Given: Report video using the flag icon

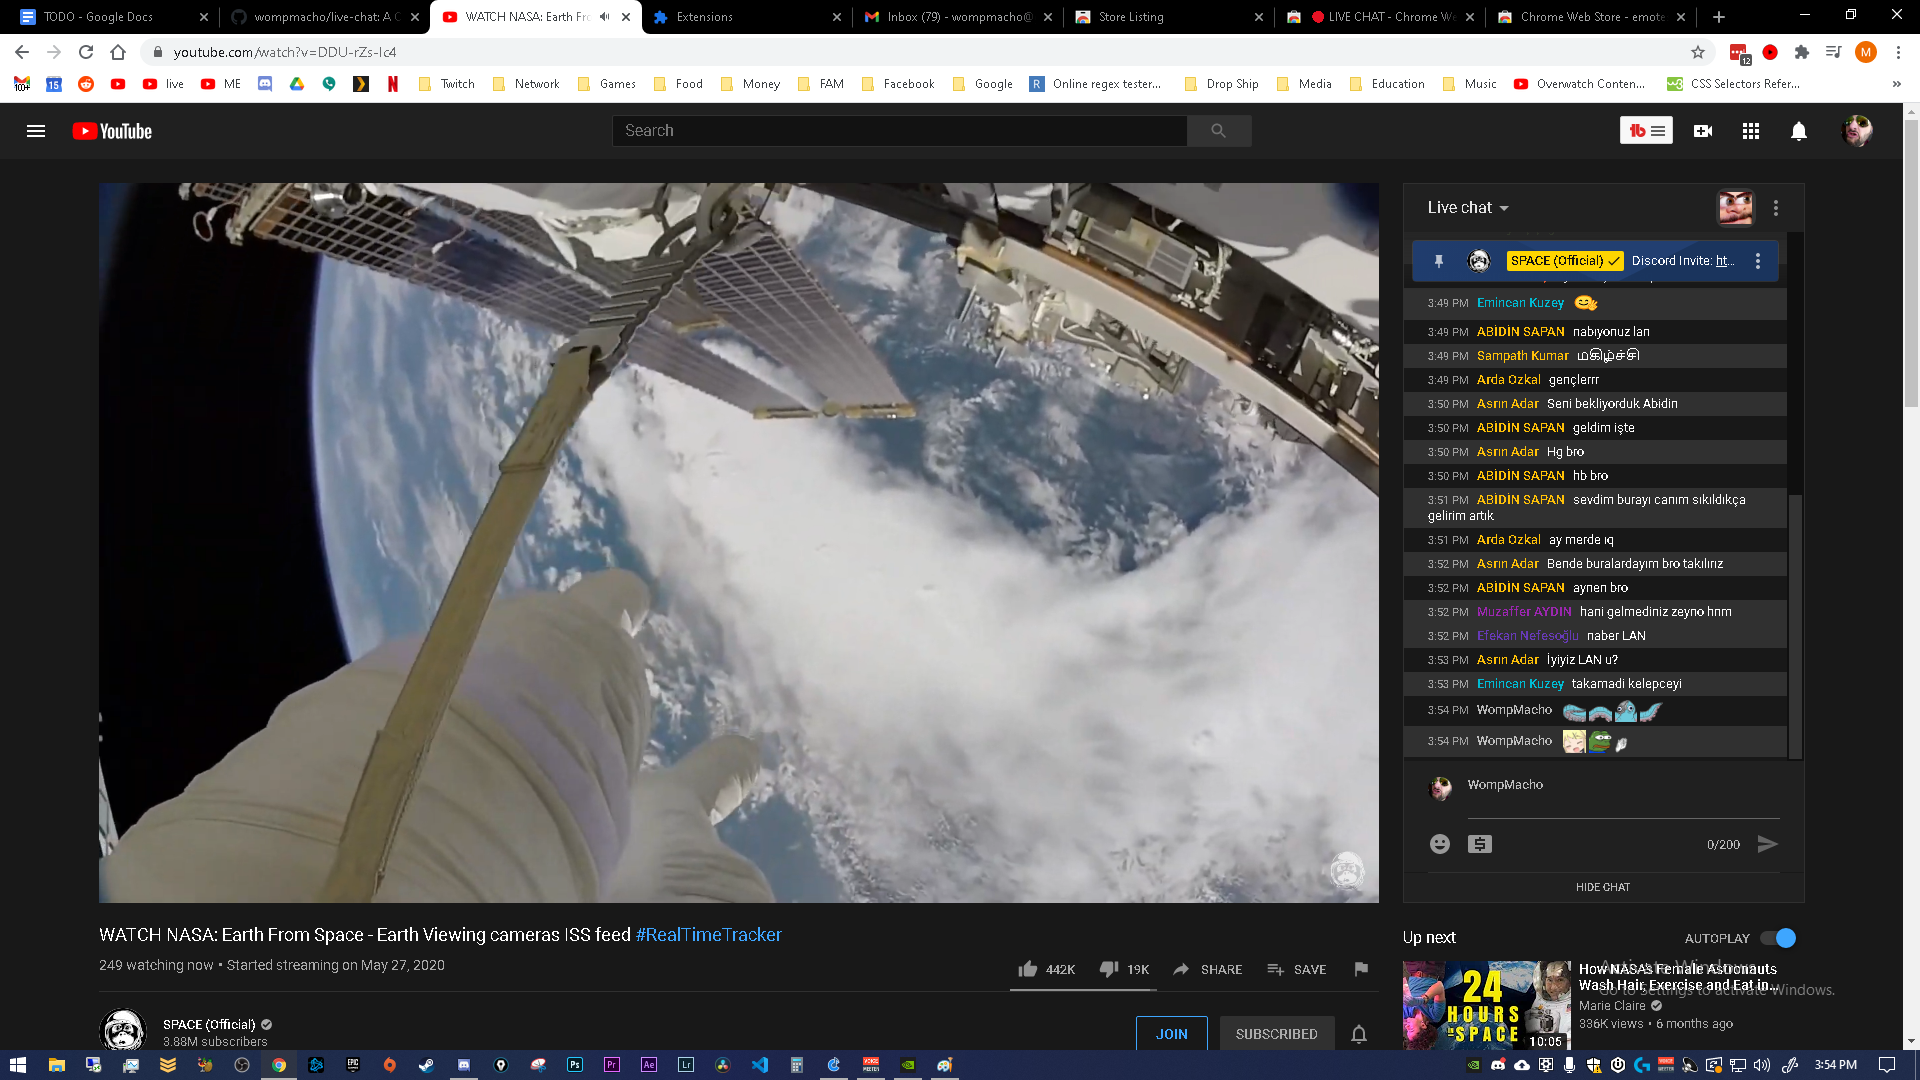Looking at the screenshot, I should coord(1361,969).
